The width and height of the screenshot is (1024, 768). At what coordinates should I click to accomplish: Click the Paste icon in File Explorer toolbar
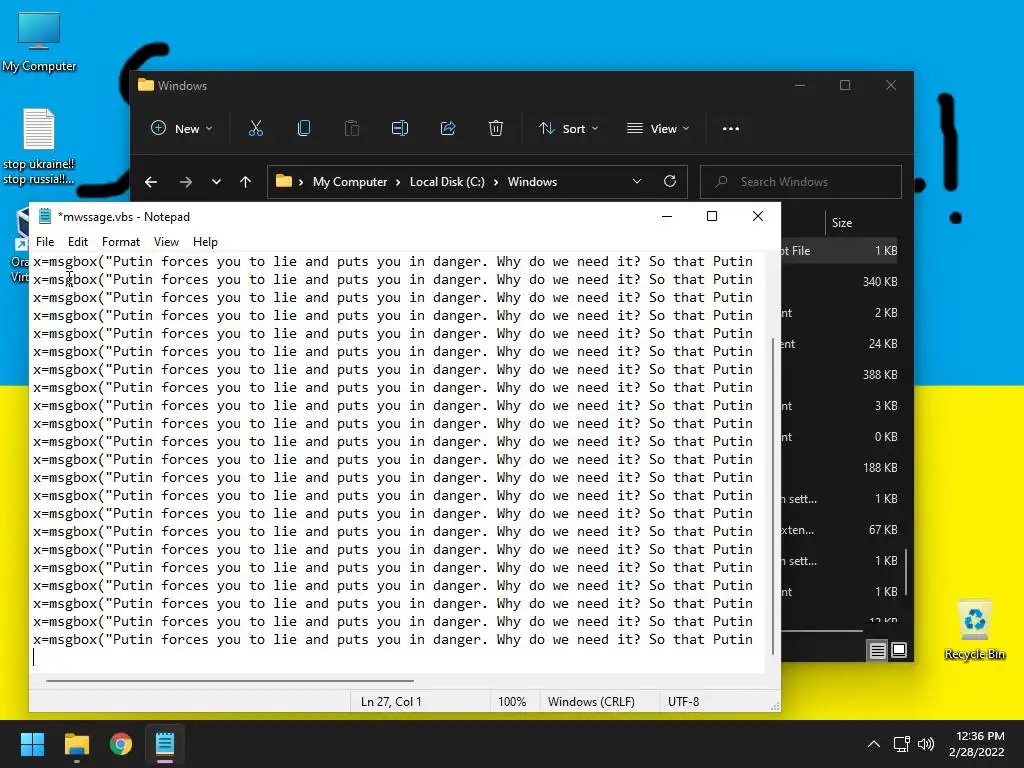point(351,129)
